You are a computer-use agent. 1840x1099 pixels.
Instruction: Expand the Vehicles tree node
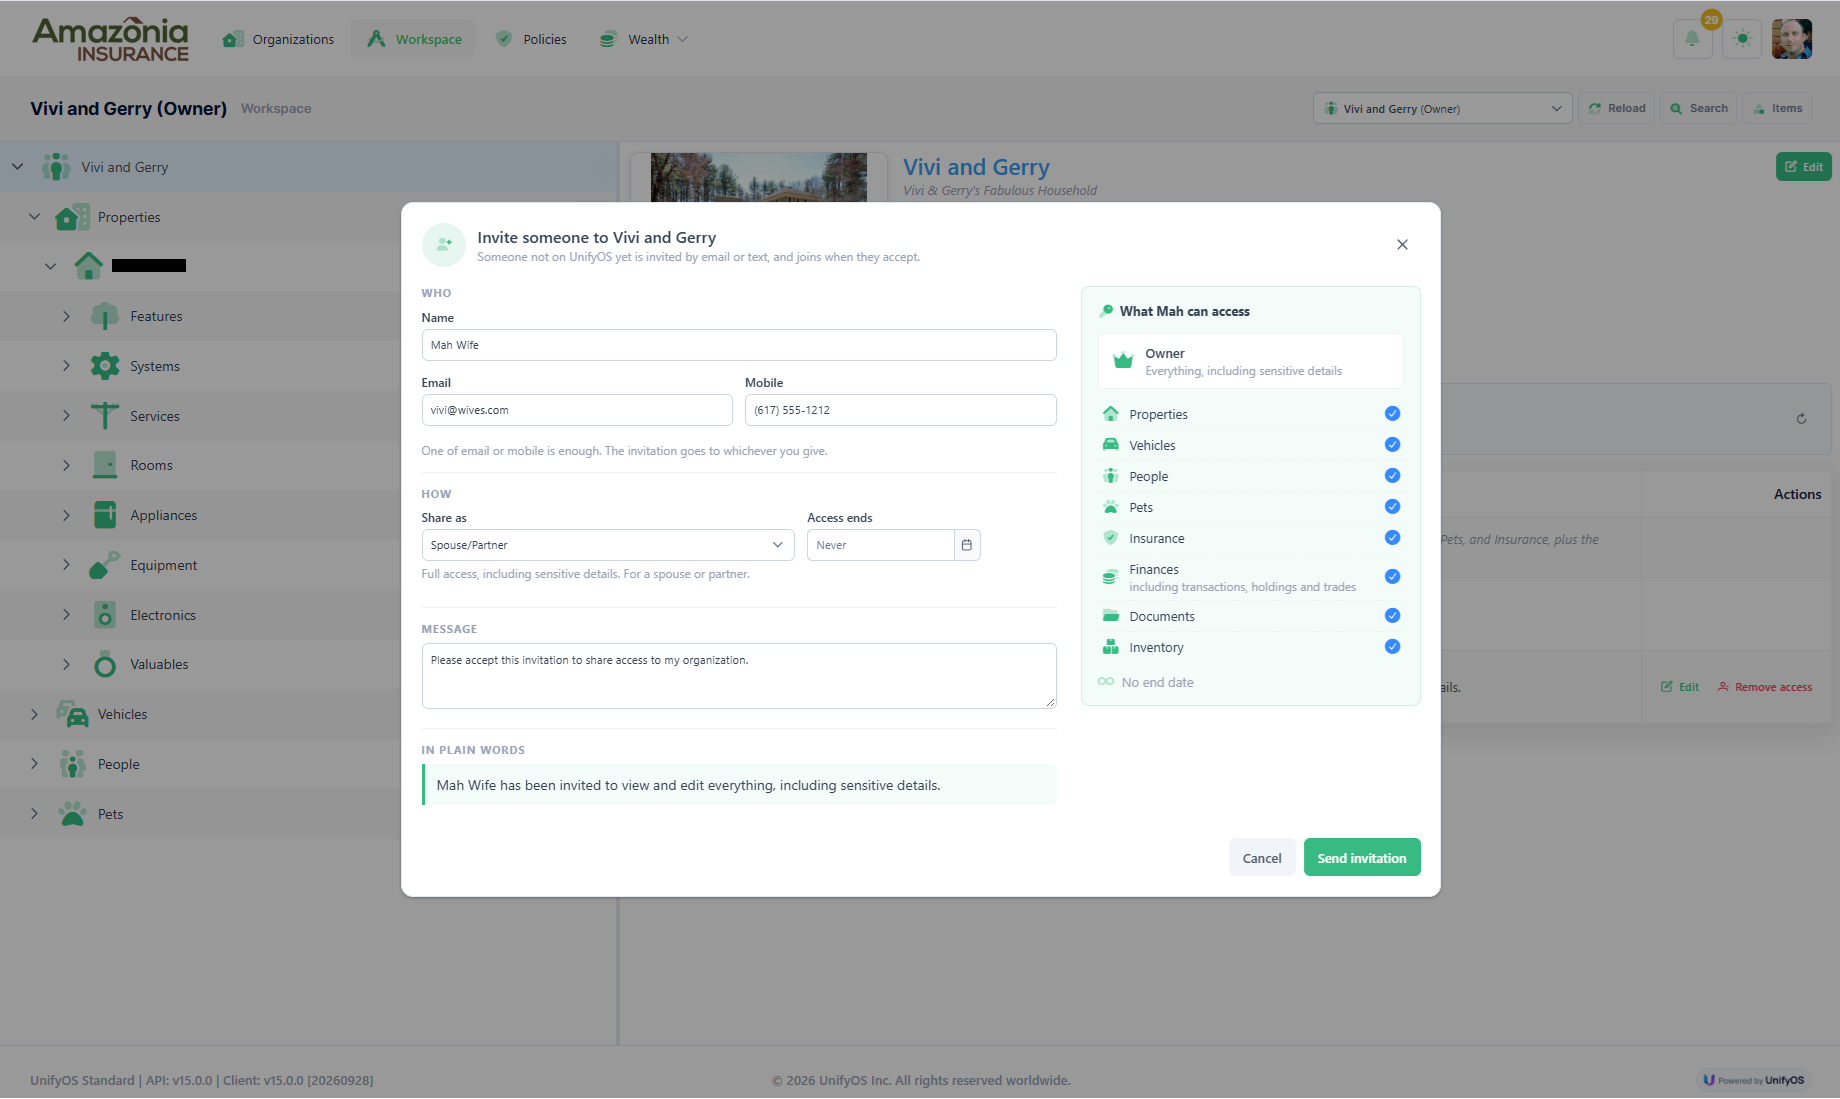click(34, 714)
